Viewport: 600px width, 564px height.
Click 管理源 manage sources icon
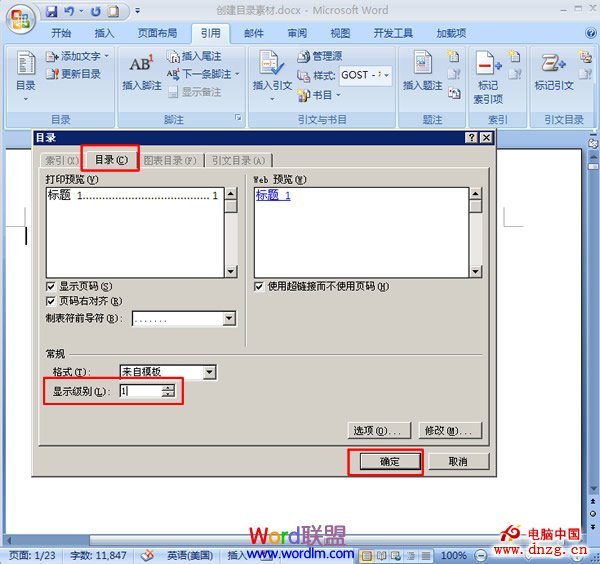tap(303, 57)
